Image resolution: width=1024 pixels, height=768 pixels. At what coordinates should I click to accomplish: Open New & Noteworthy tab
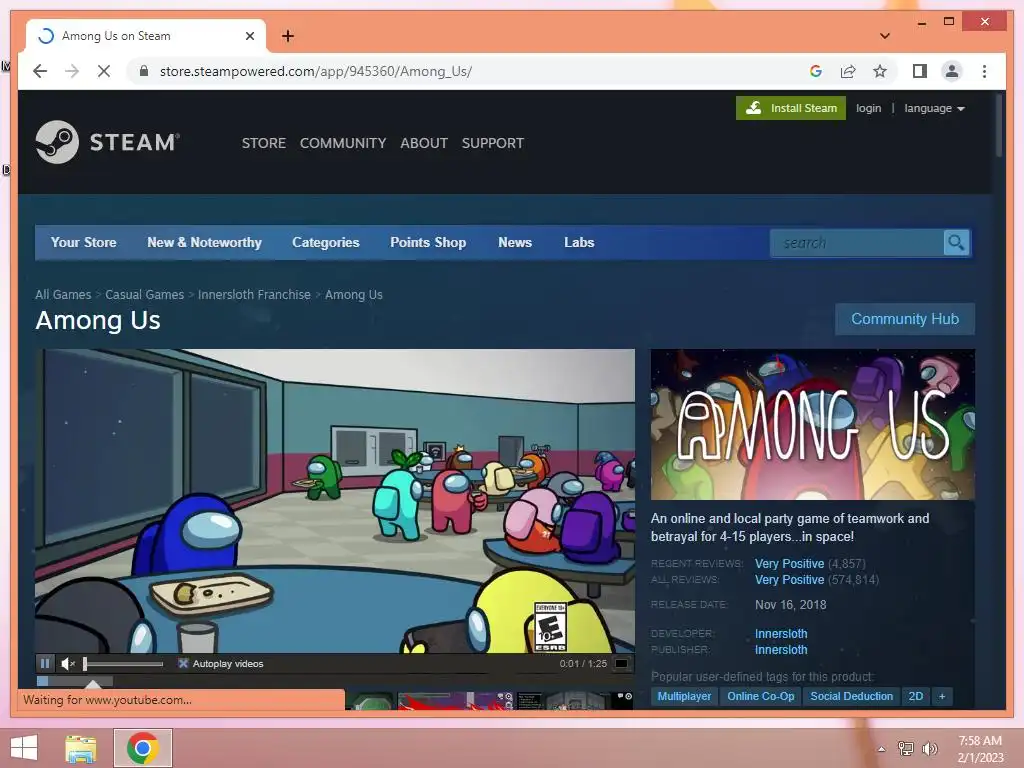click(204, 242)
